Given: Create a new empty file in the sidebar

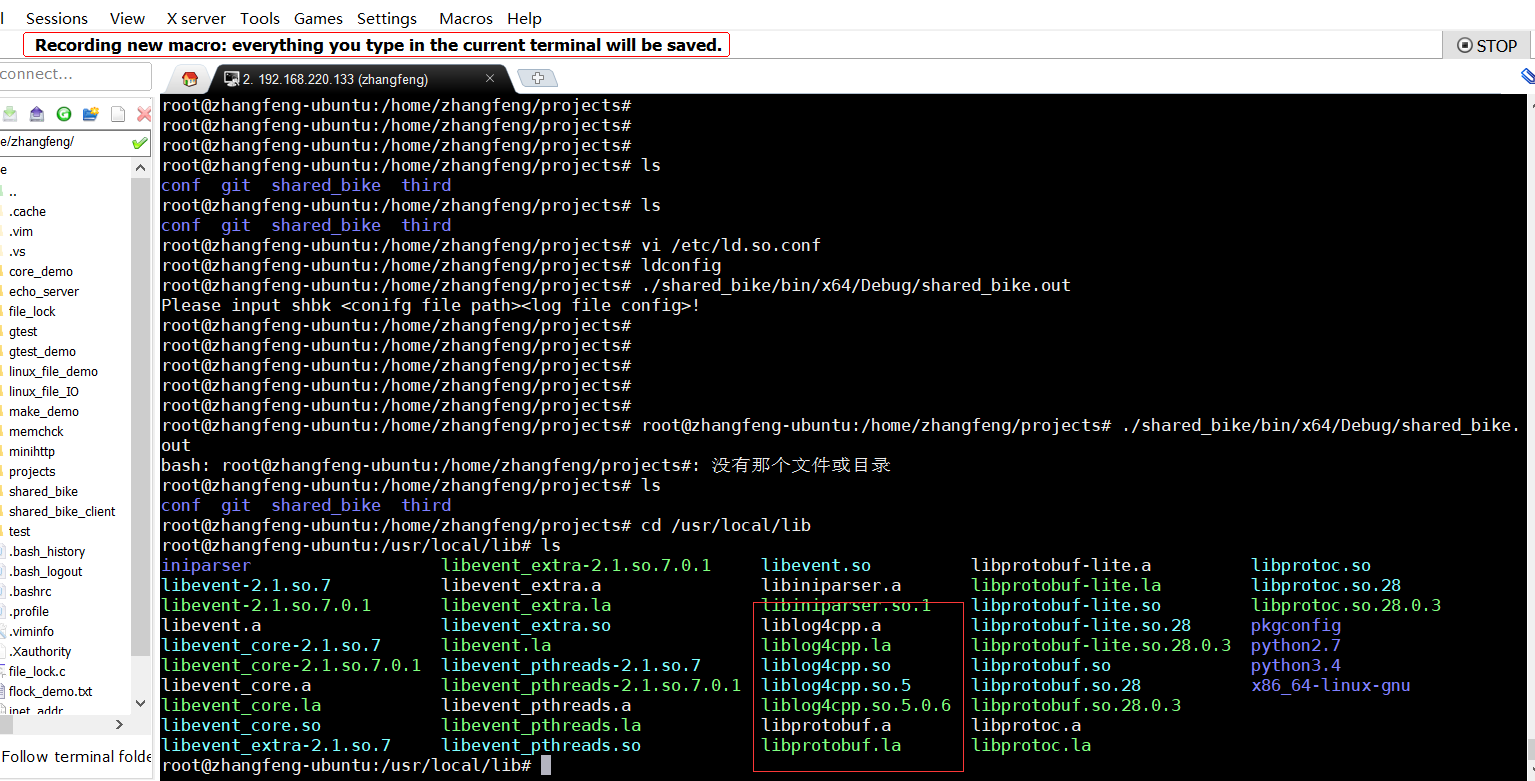Looking at the screenshot, I should (117, 113).
